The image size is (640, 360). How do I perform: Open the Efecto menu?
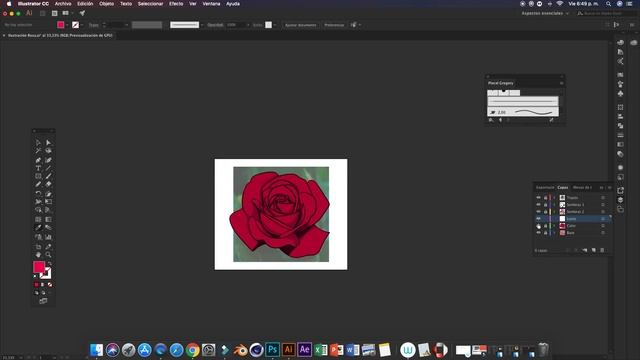176,4
